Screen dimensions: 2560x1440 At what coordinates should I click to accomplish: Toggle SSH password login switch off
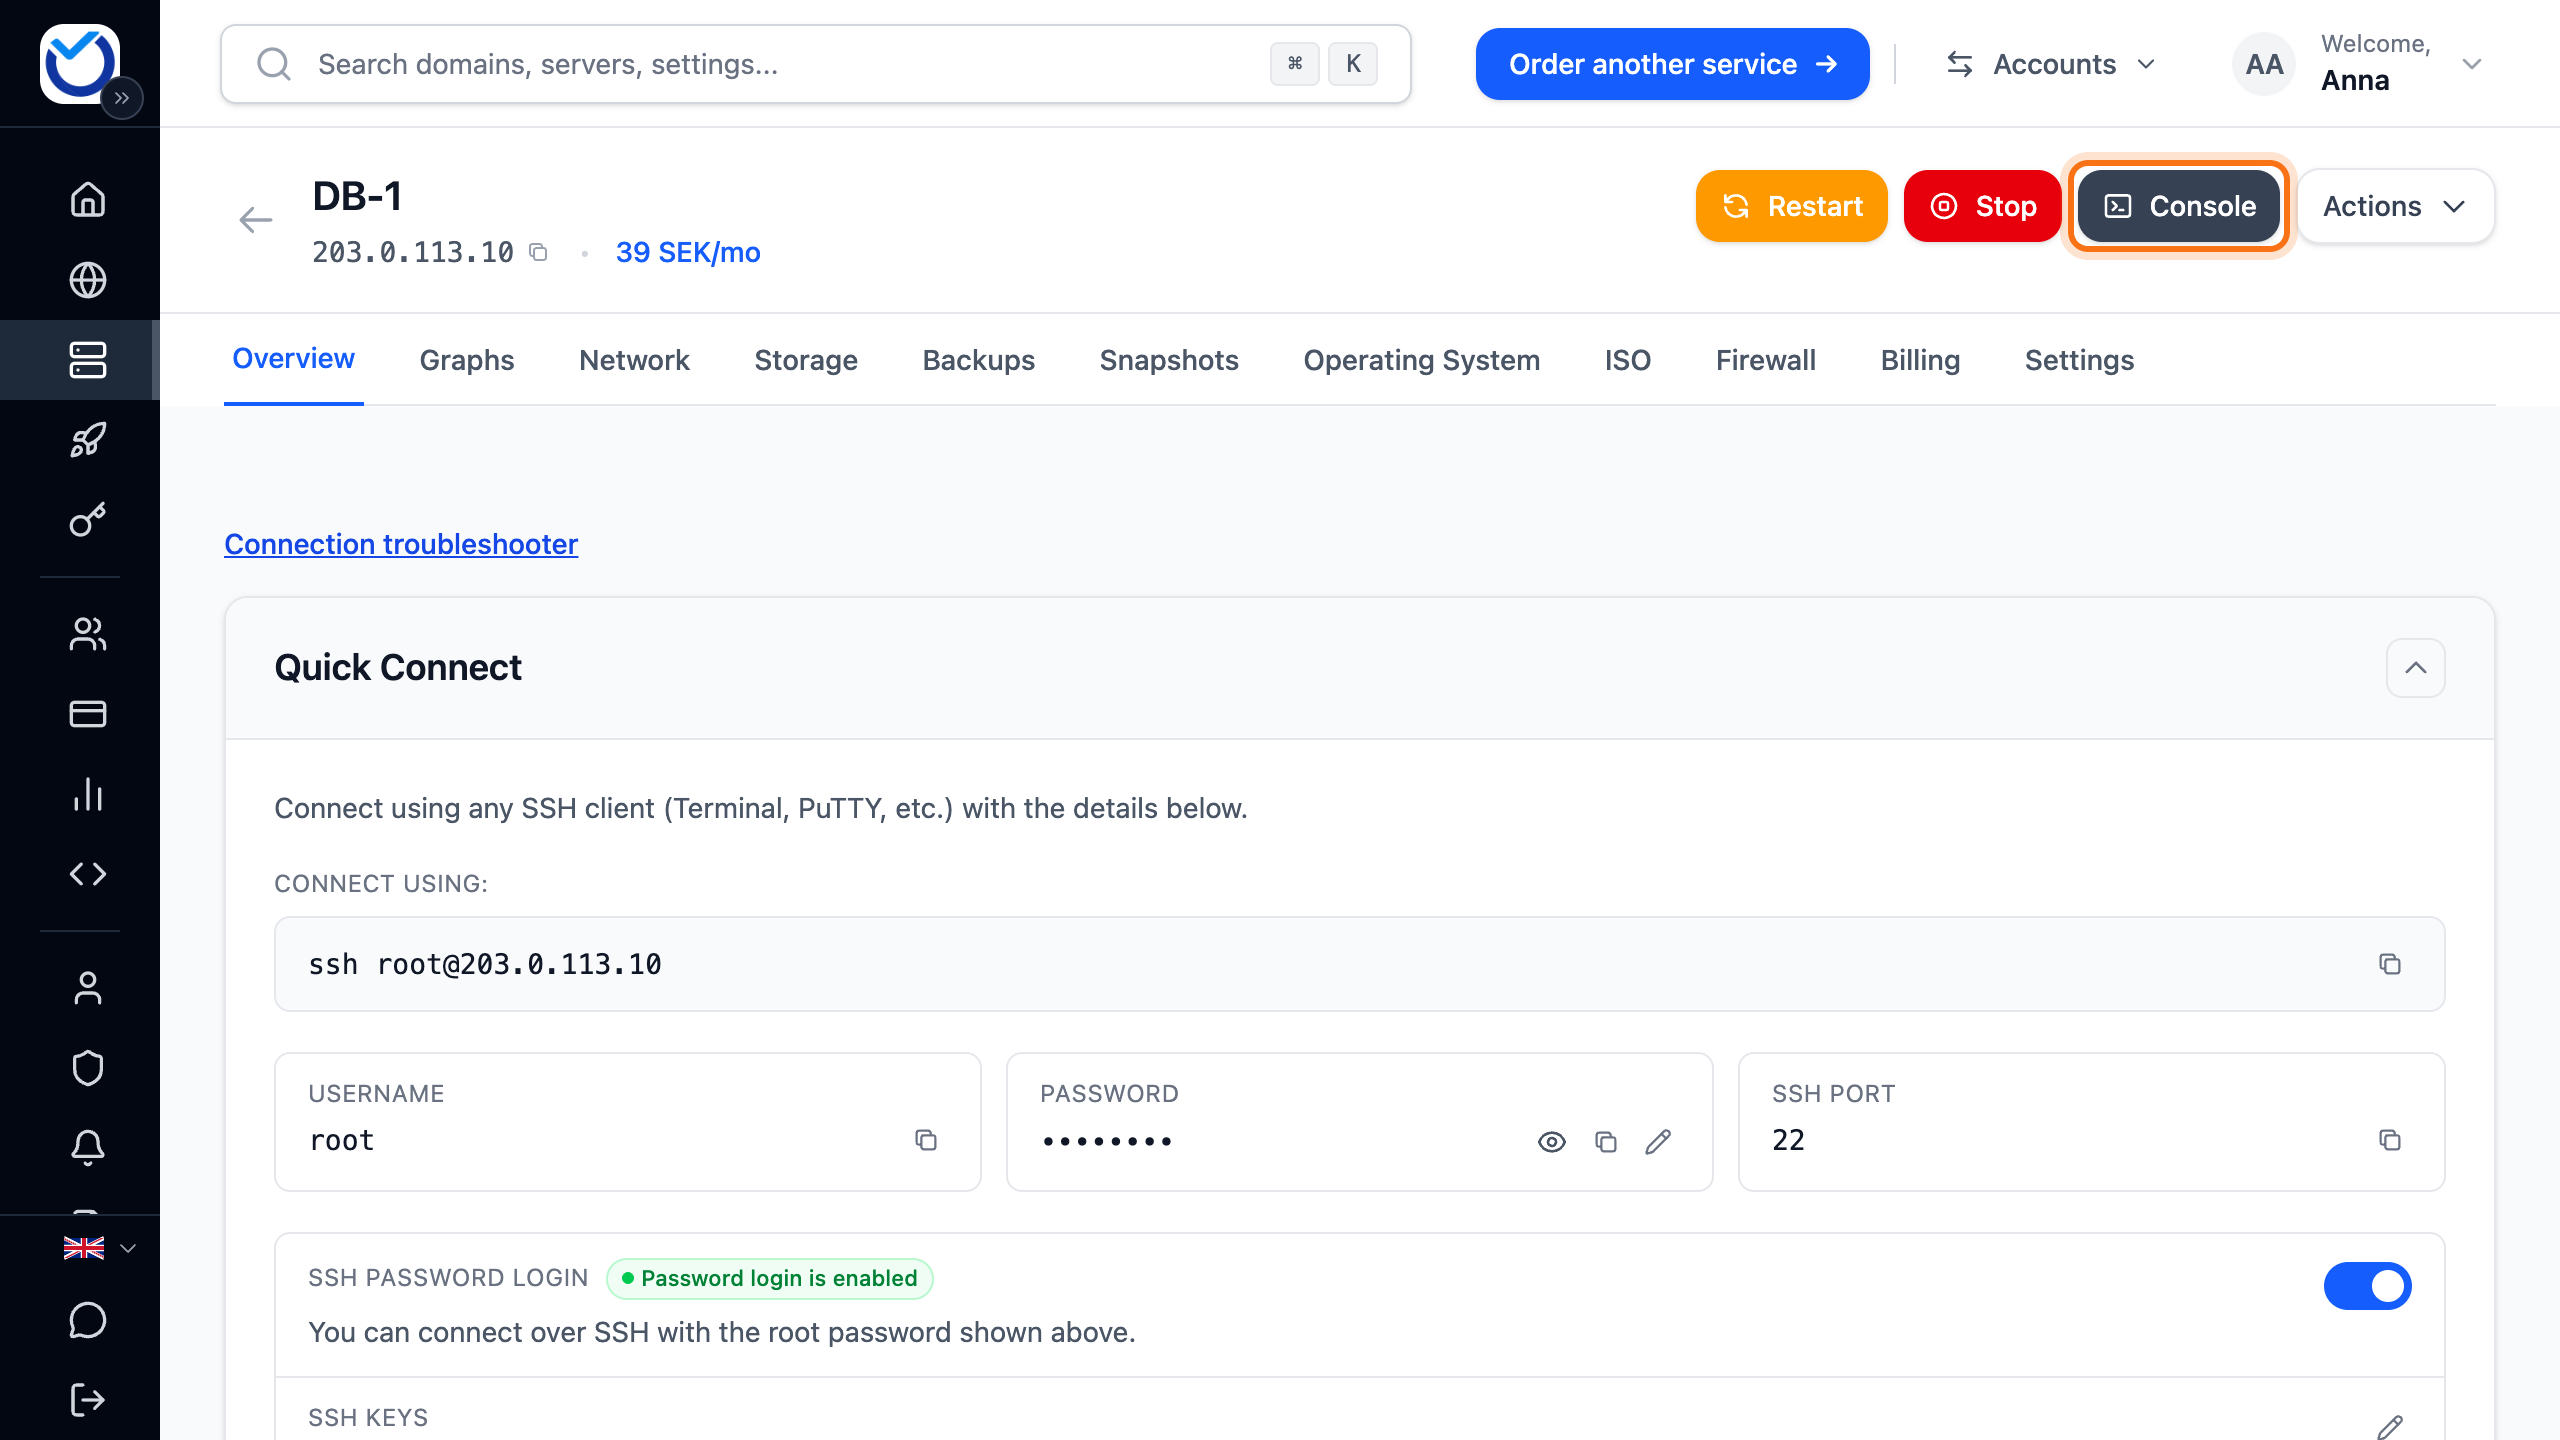pos(2367,1286)
